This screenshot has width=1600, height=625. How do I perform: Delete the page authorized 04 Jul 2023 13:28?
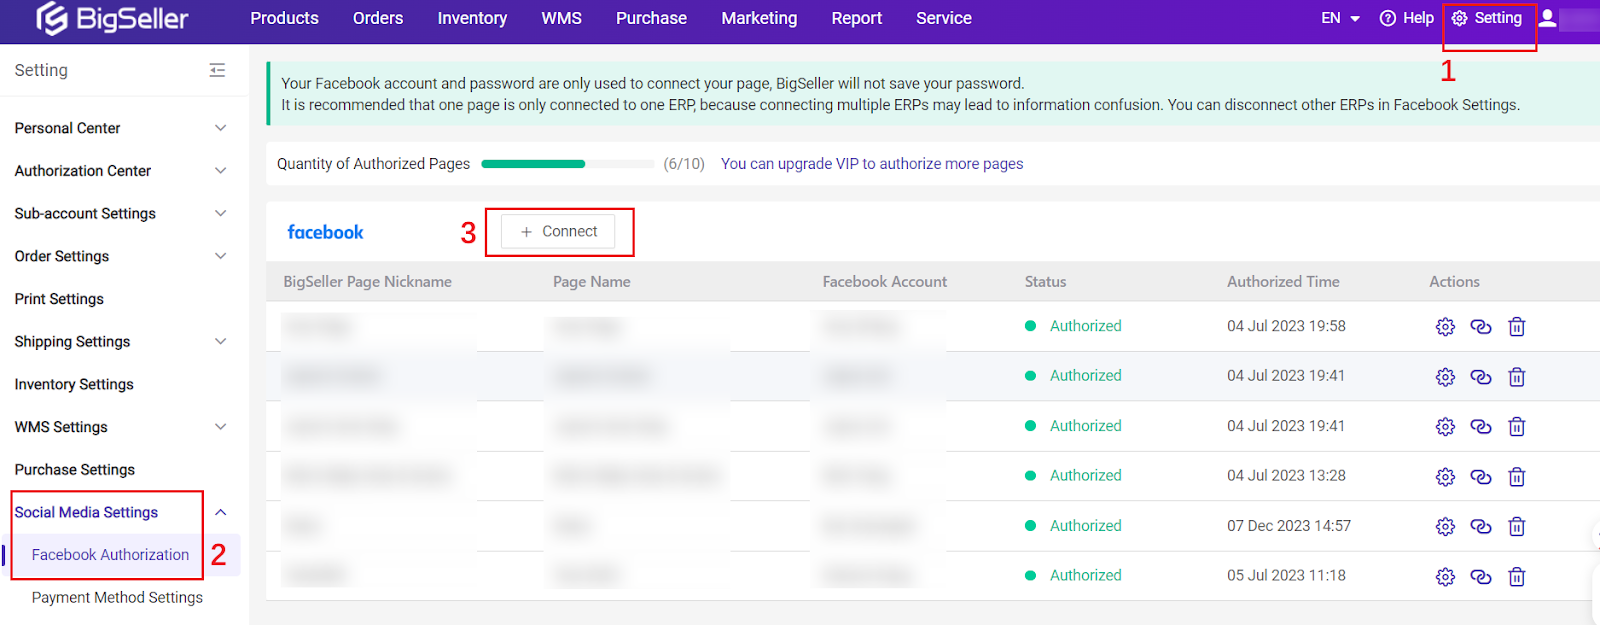(1516, 477)
